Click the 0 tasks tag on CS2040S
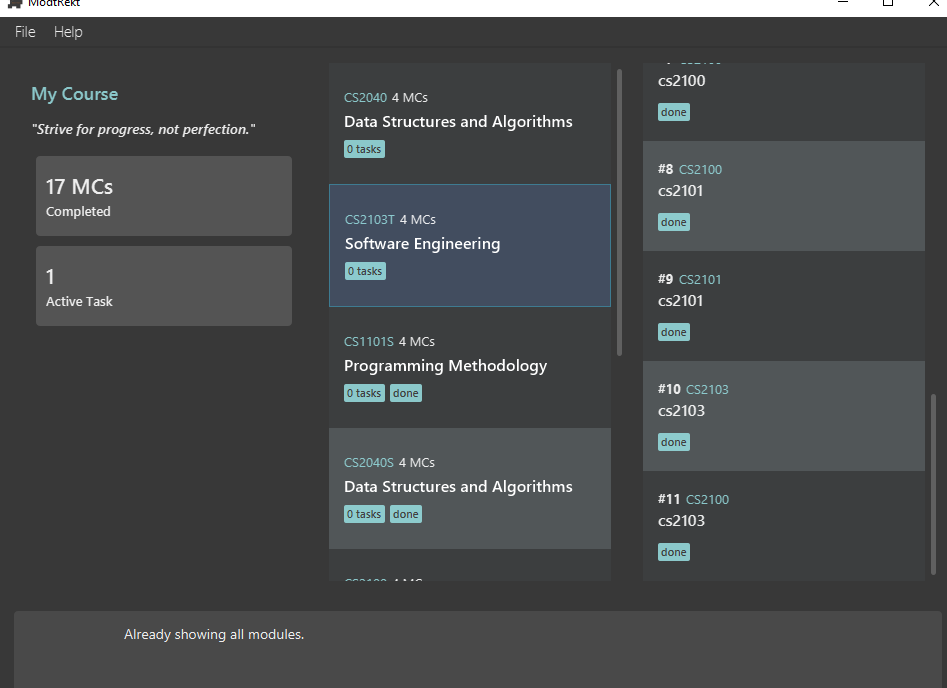Viewport: 947px width, 688px height. (x=364, y=514)
